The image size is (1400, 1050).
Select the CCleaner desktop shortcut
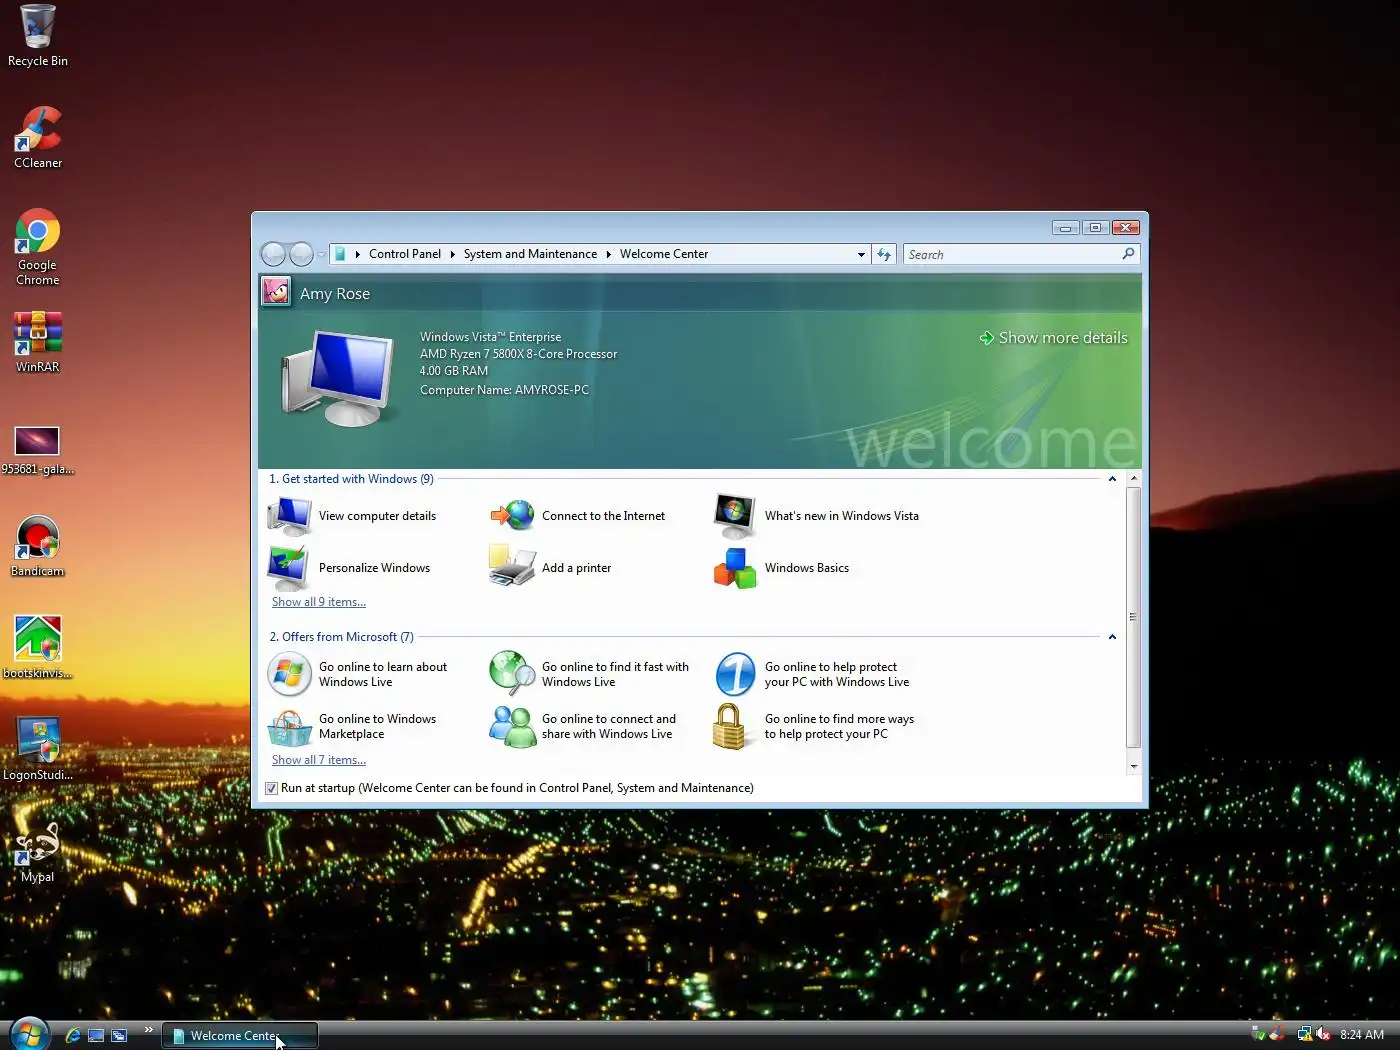click(38, 138)
